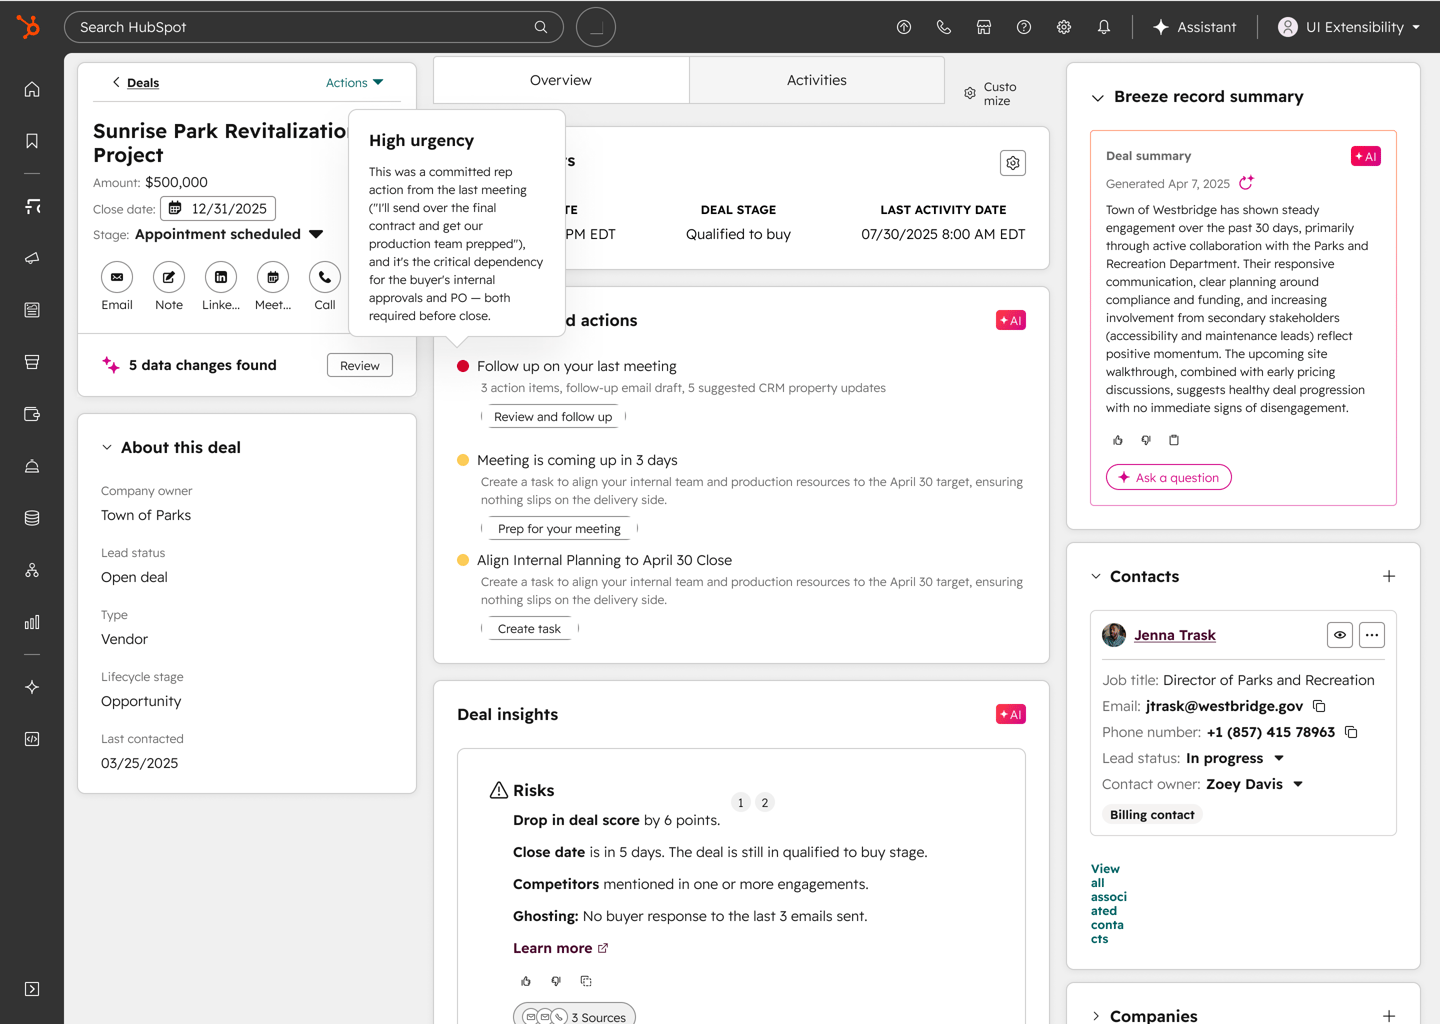Screen dimensions: 1440x1024
Task: Click the Review data changes button
Action: 360,366
